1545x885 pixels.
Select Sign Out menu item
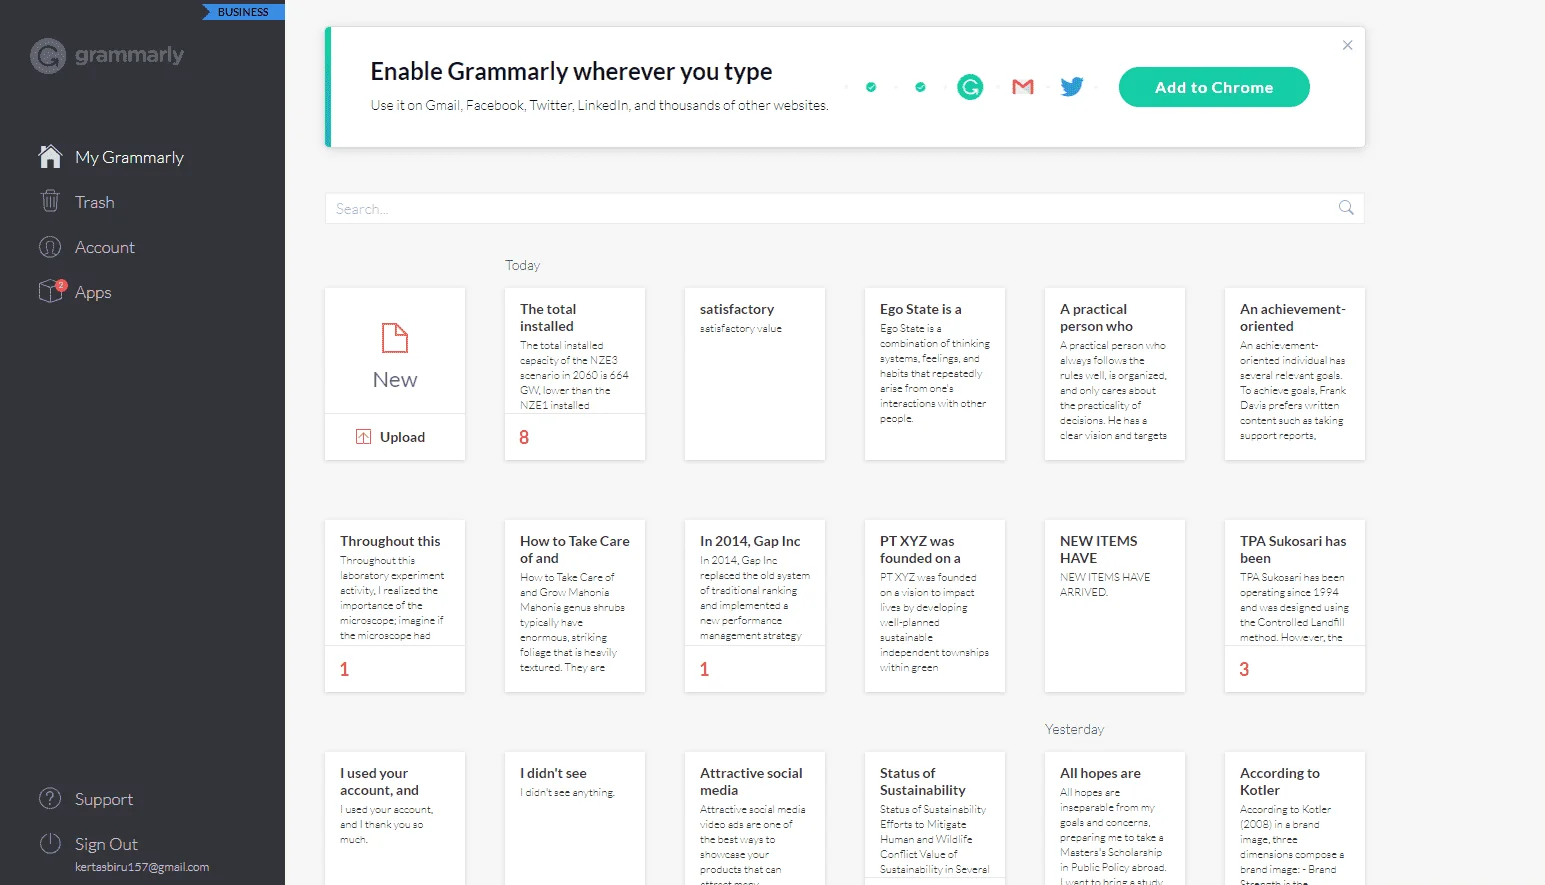(106, 844)
